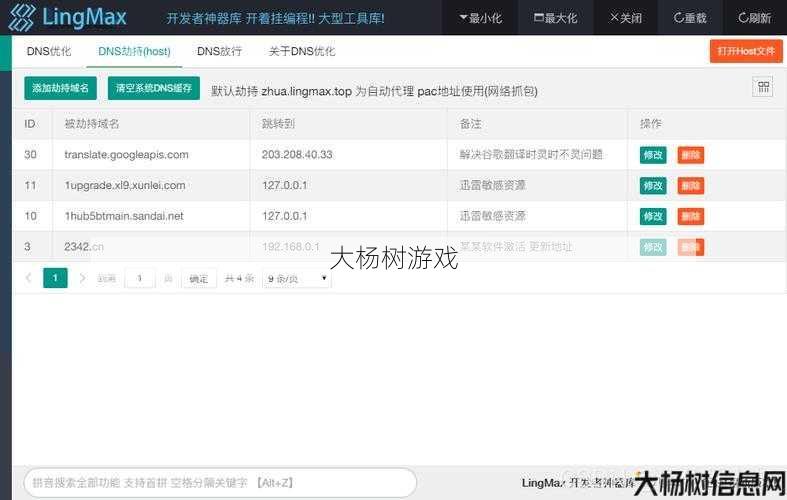Screen dimensions: 787x500
Task: Click the 打开Host文件 button
Action: [x=746, y=51]
